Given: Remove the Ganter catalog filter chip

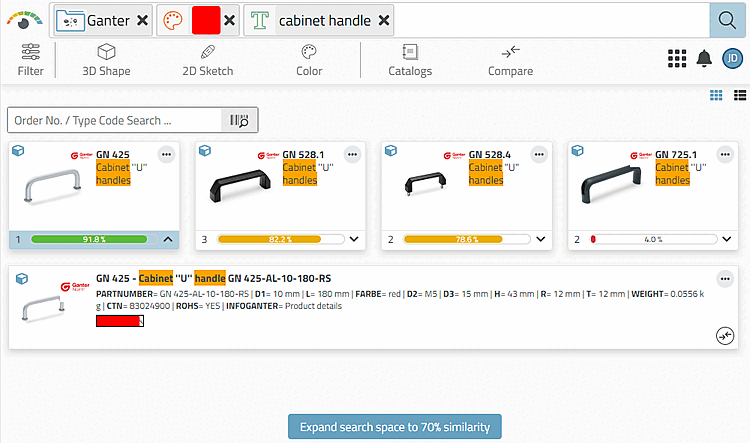Looking at the screenshot, I should click(142, 21).
